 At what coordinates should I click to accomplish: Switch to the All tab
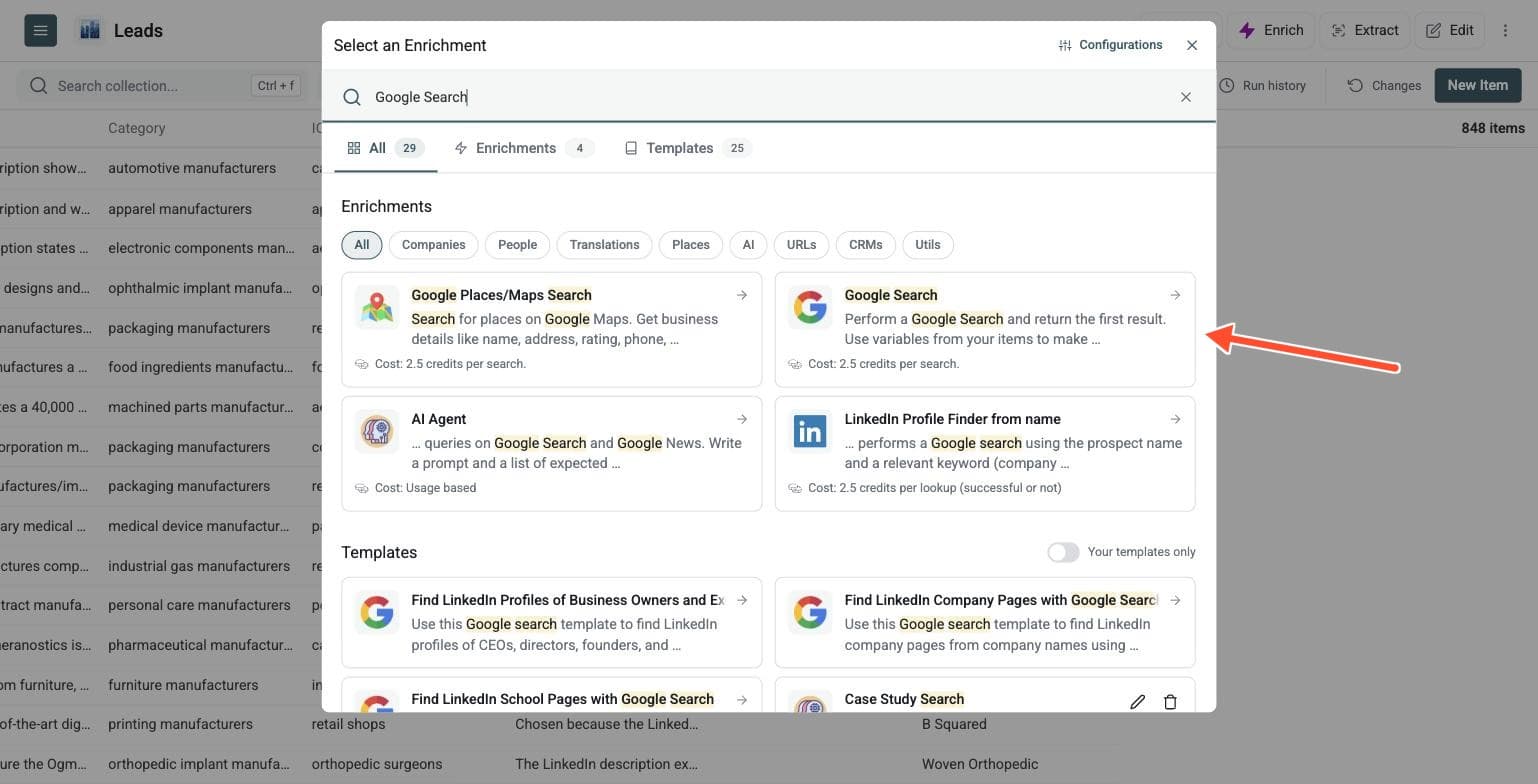coord(386,148)
